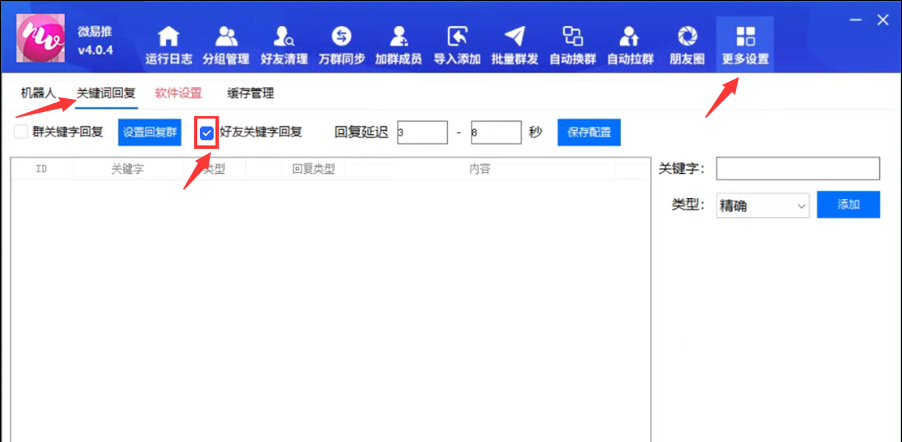
Task: Enable 群关键字回复 checkbox
Action: (21, 132)
